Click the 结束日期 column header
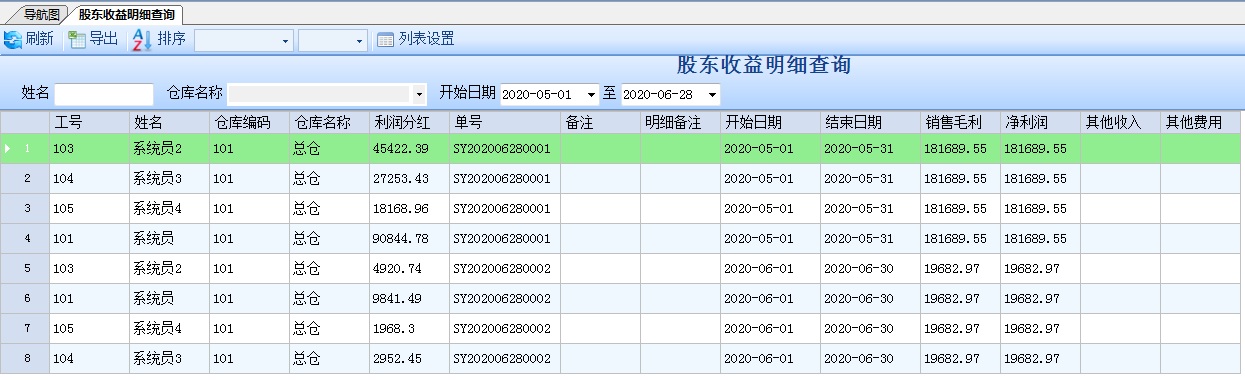Image resolution: width=1245 pixels, height=380 pixels. (x=870, y=122)
